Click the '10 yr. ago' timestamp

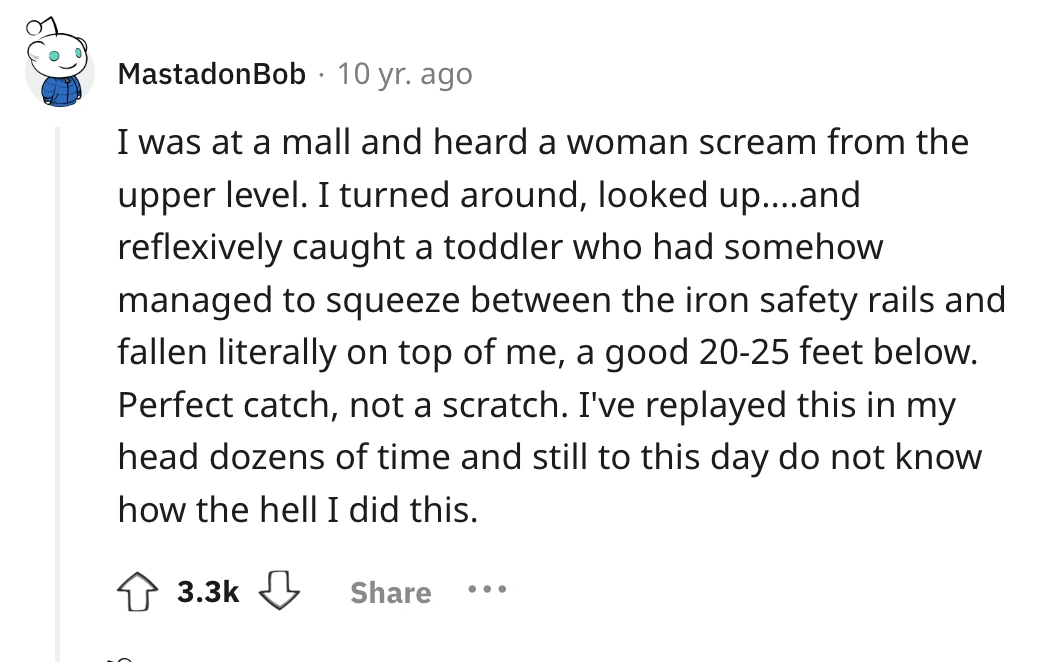404,74
